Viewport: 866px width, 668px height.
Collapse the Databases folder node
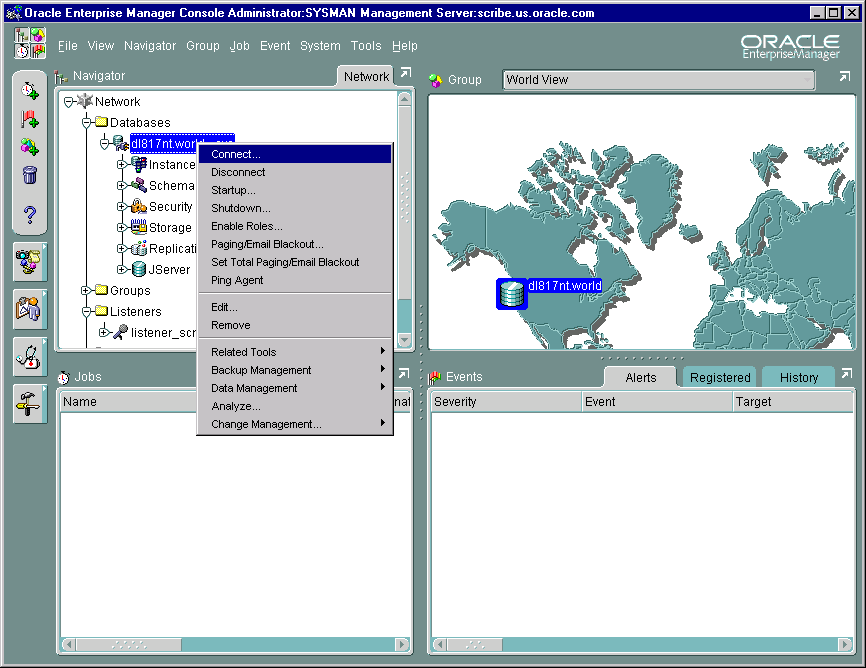click(87, 122)
